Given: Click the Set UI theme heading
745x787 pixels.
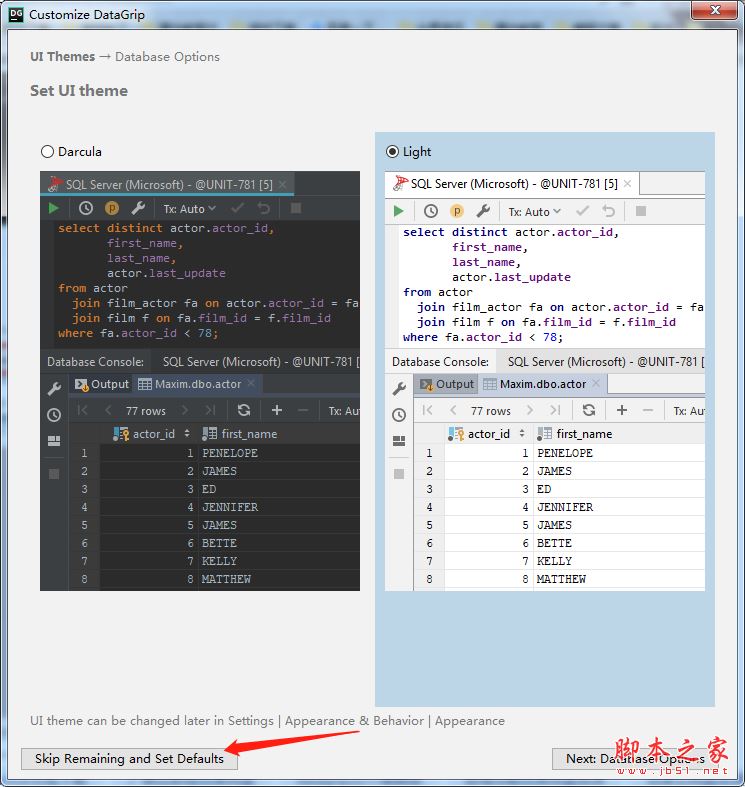Looking at the screenshot, I should [79, 91].
